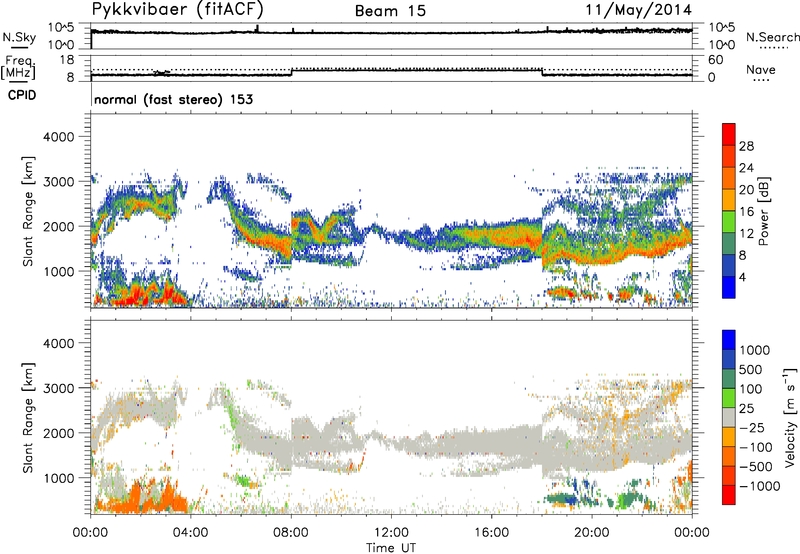Screen dimensions: 800x554
Task: Click the 20:00 time tick label
Action: [592, 533]
